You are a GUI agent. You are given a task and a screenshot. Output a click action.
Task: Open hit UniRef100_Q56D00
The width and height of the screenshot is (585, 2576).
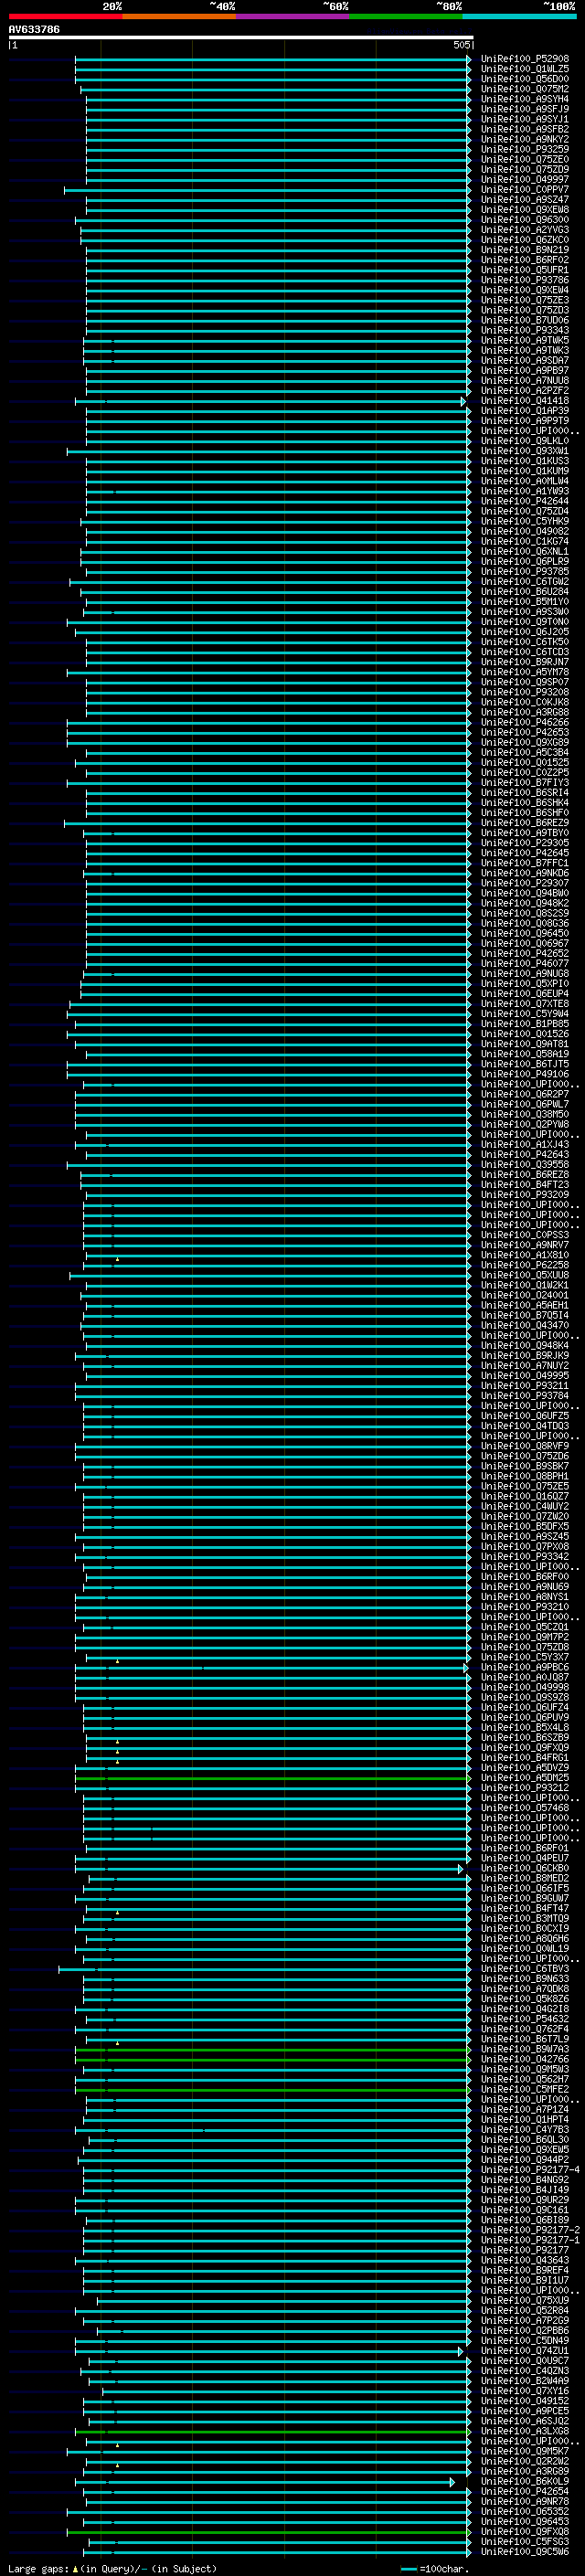(x=524, y=79)
